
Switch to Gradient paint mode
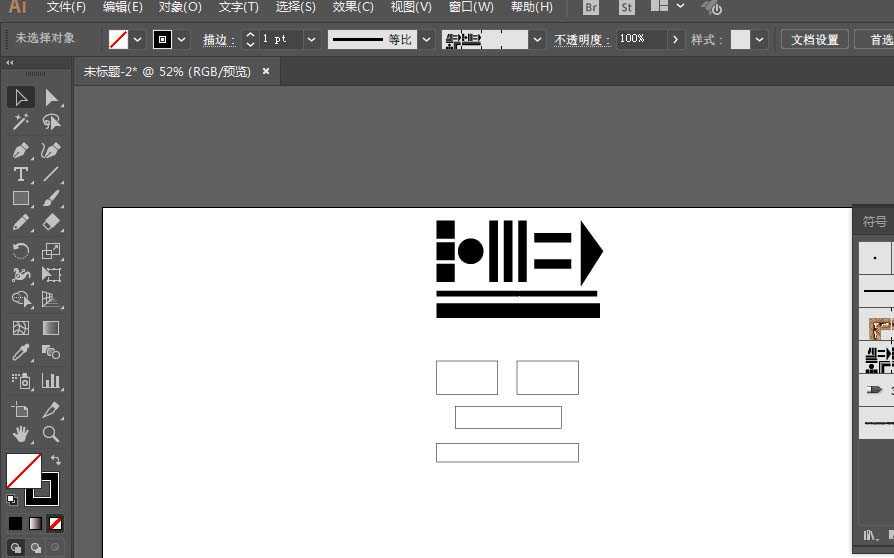pyautogui.click(x=35, y=523)
